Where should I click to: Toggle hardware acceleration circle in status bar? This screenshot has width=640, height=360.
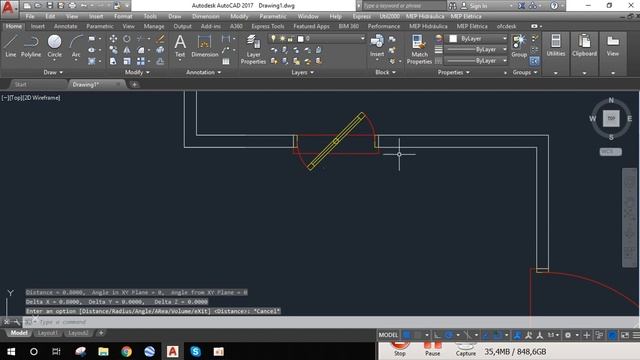click(612, 335)
